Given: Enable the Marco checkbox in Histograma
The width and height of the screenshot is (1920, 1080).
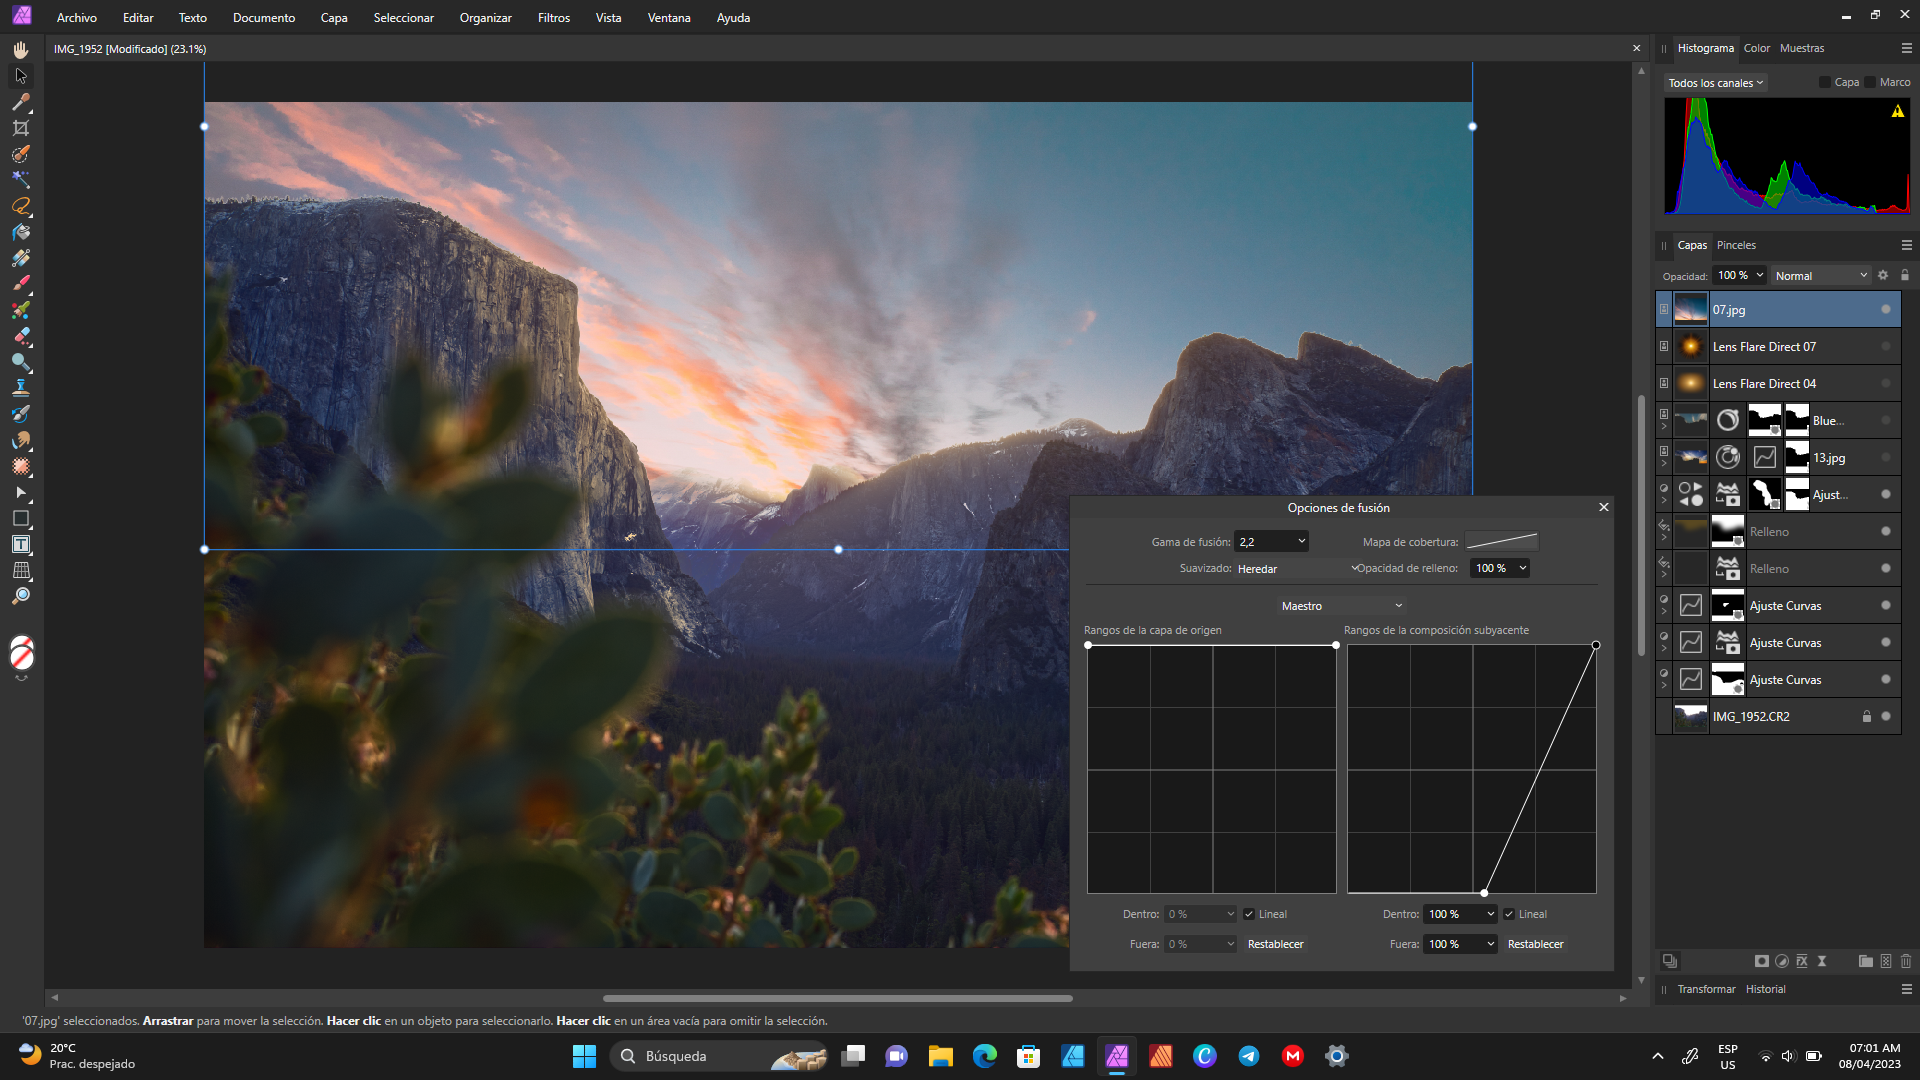Looking at the screenshot, I should (x=1871, y=82).
